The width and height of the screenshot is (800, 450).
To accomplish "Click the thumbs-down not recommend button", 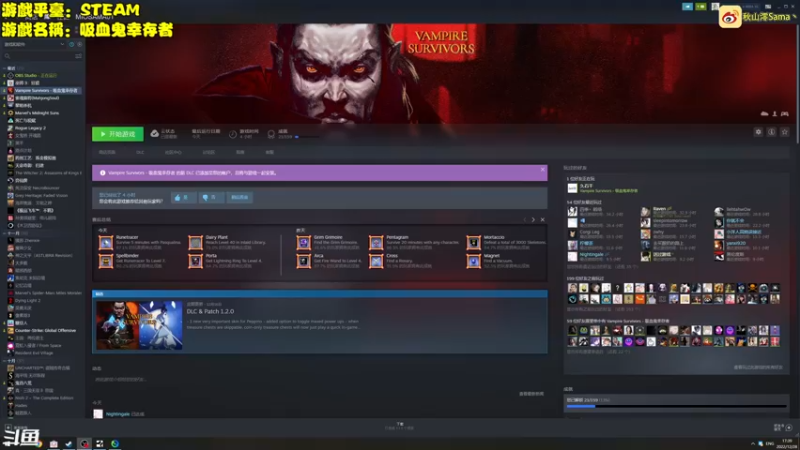I will 211,197.
